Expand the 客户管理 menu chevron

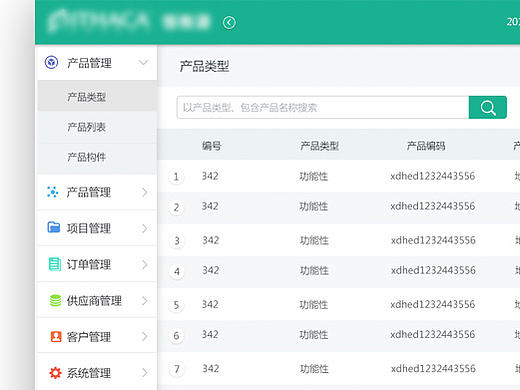pyautogui.click(x=145, y=337)
